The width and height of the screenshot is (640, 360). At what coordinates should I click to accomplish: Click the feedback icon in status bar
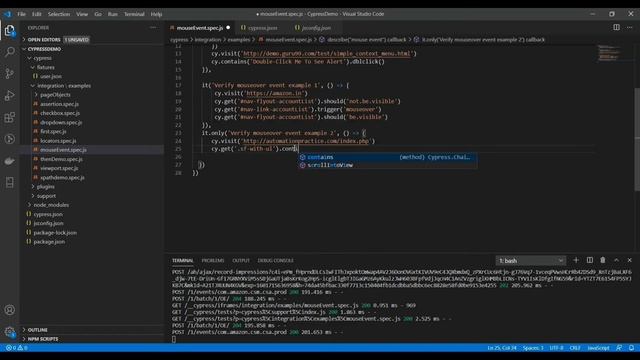point(619,348)
